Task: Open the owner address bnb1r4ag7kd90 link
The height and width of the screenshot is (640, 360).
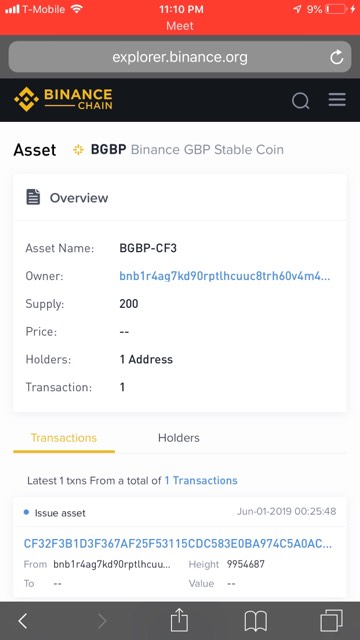Action: click(x=224, y=276)
